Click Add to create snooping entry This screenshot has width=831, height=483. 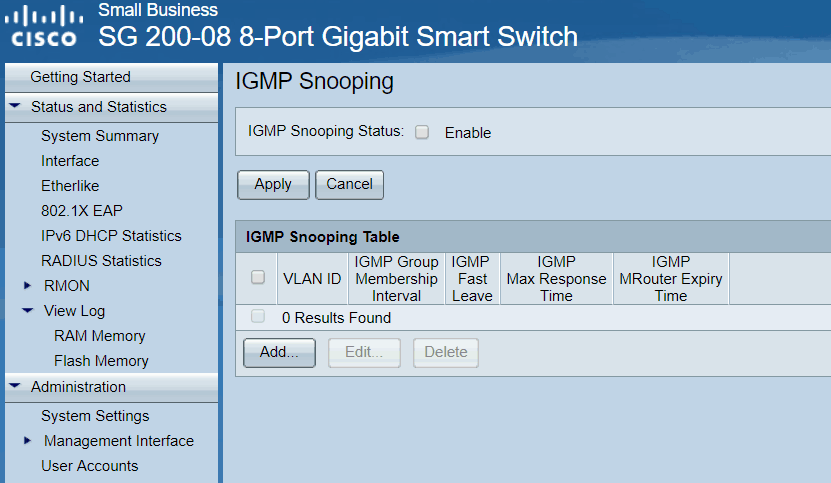point(279,352)
